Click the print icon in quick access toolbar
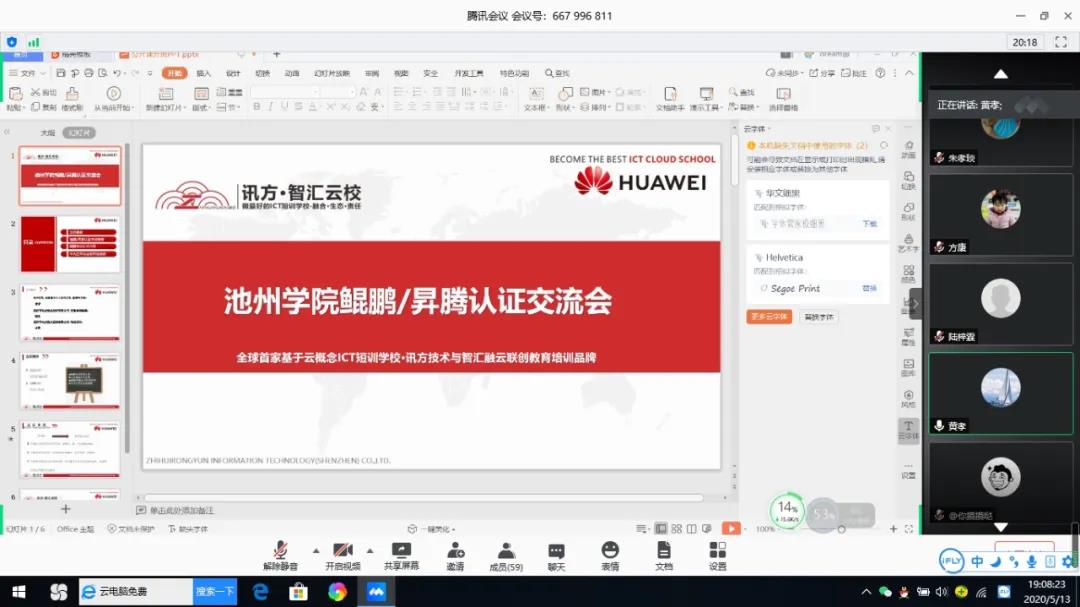 pos(89,73)
